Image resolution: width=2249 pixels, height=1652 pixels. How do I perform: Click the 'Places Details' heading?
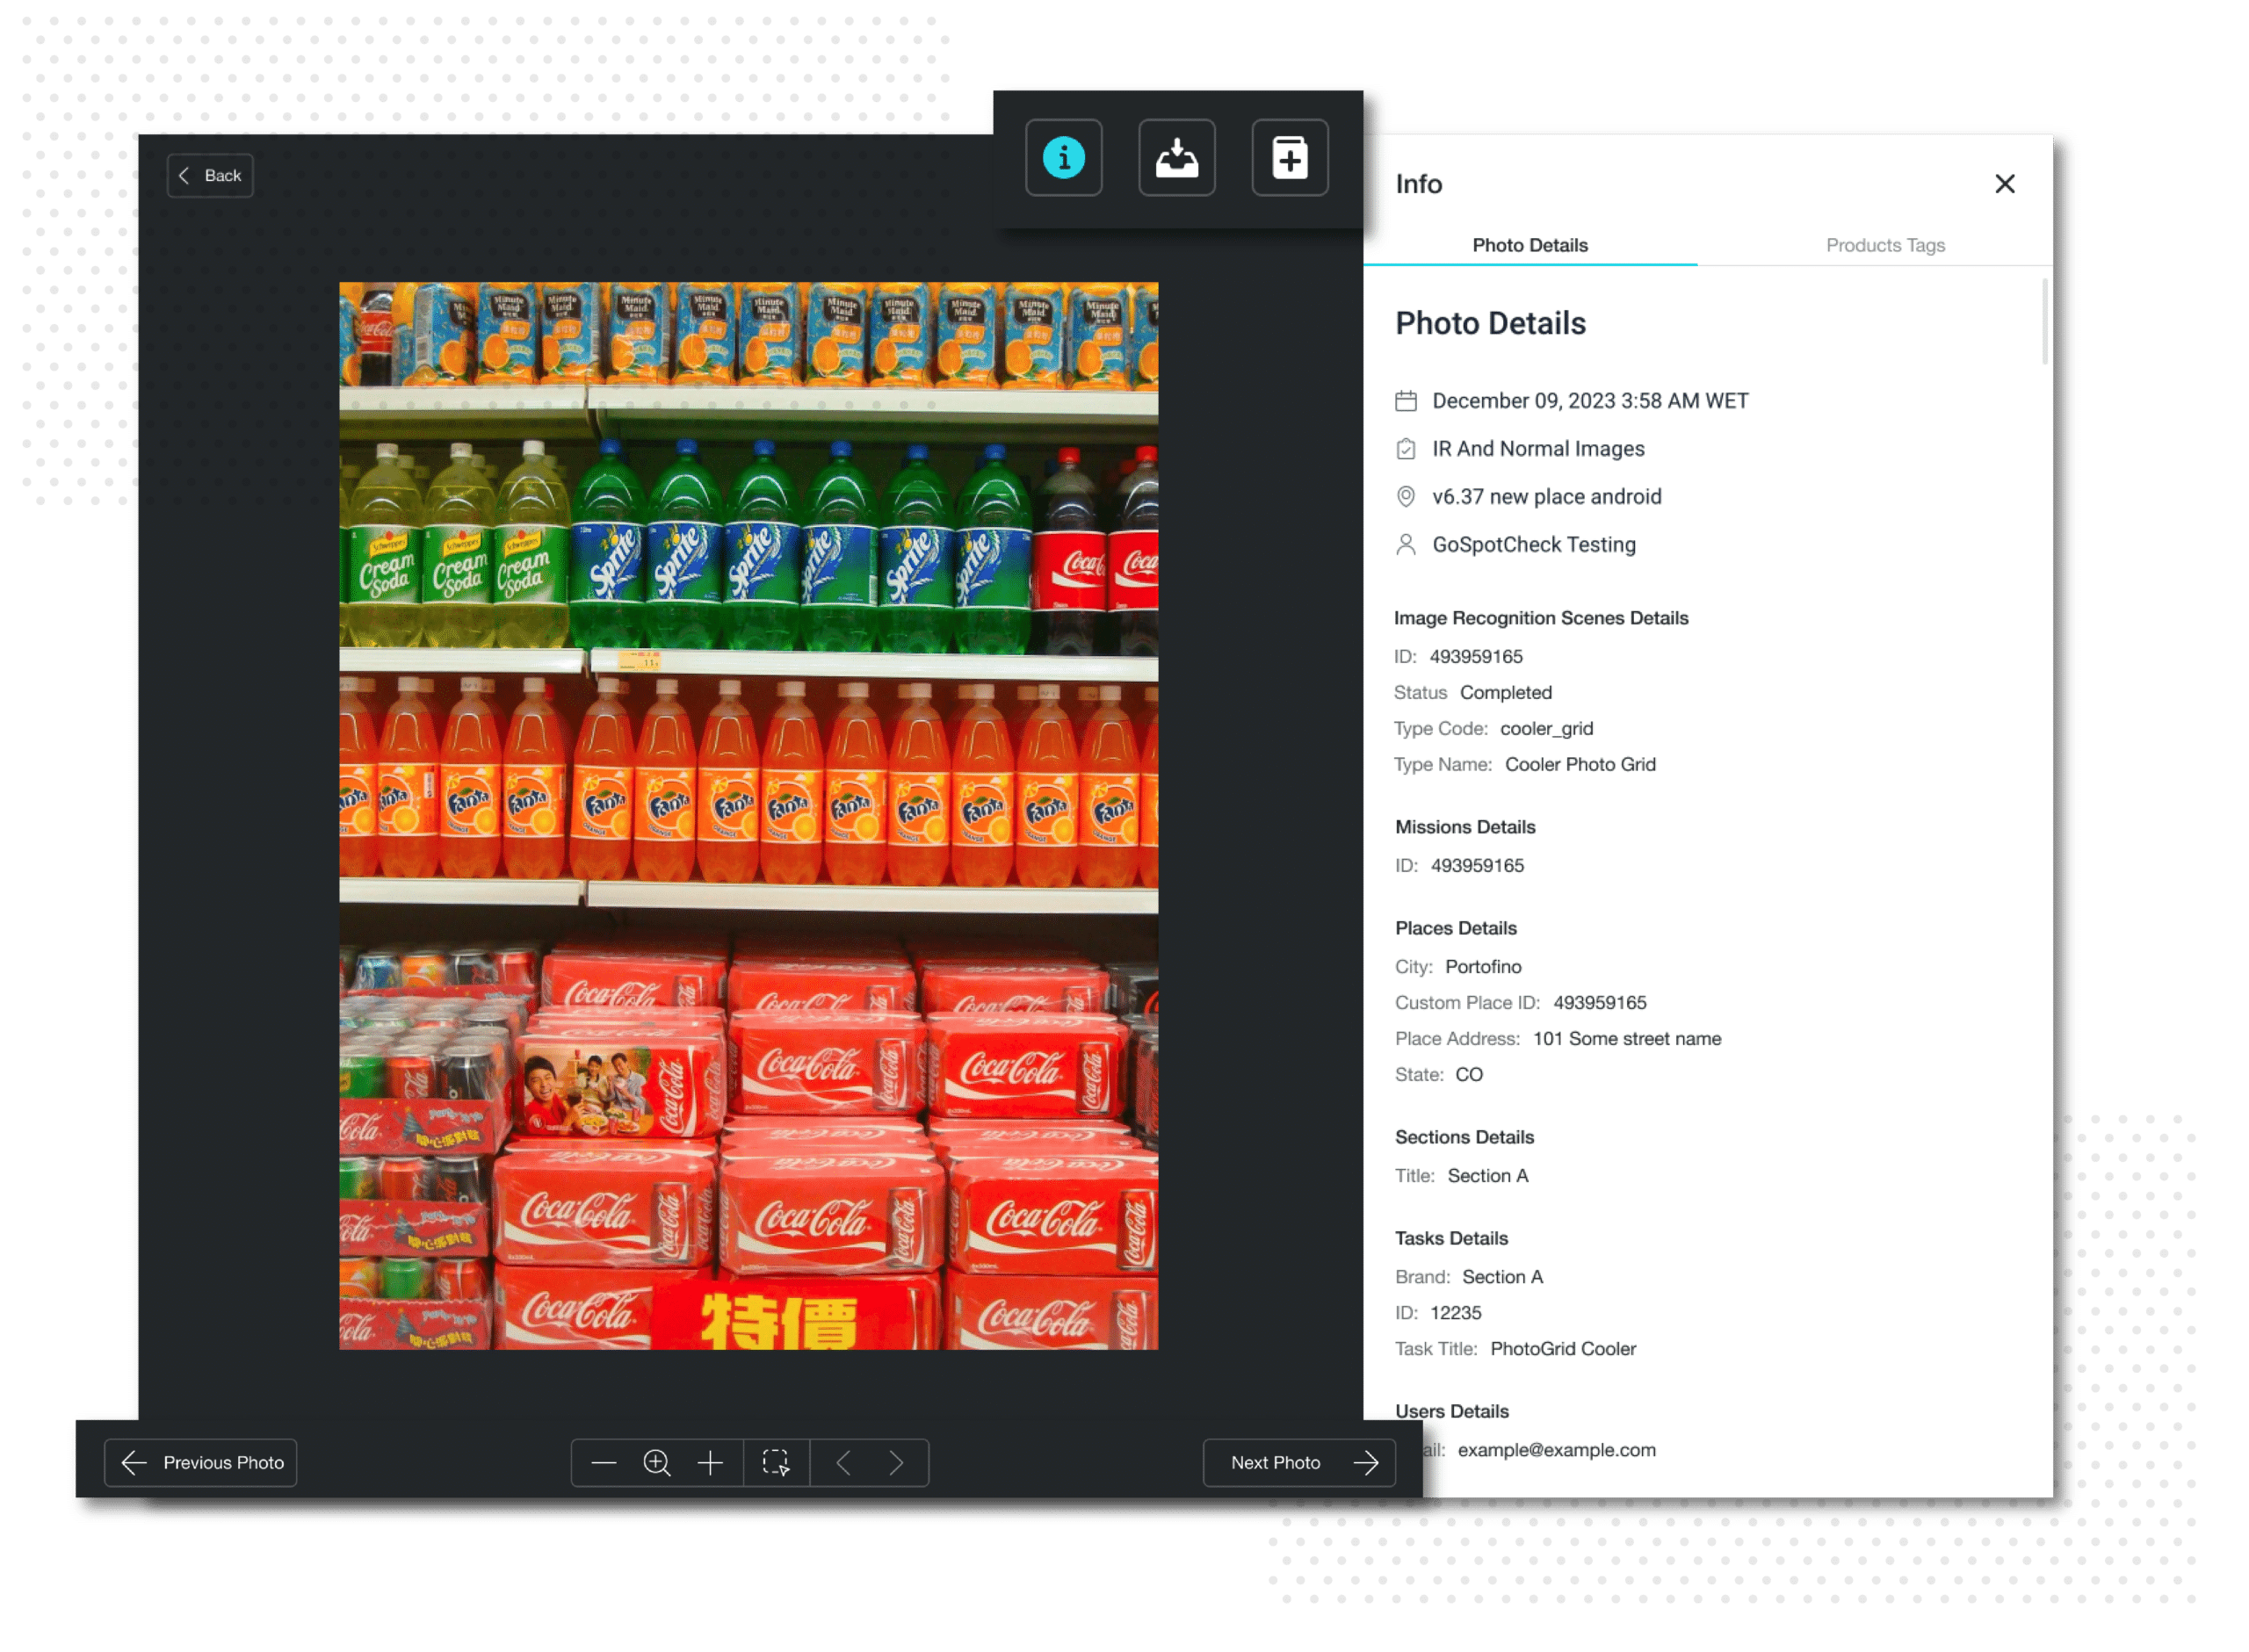[x=1455, y=928]
